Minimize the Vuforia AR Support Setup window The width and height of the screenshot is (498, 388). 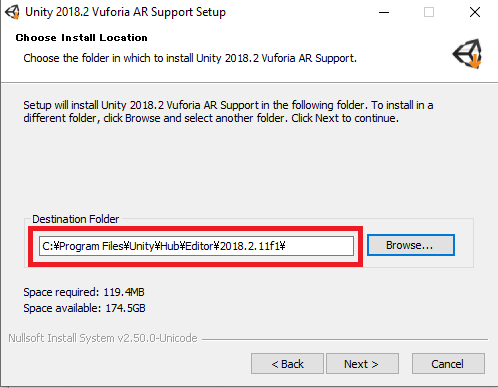(384, 12)
